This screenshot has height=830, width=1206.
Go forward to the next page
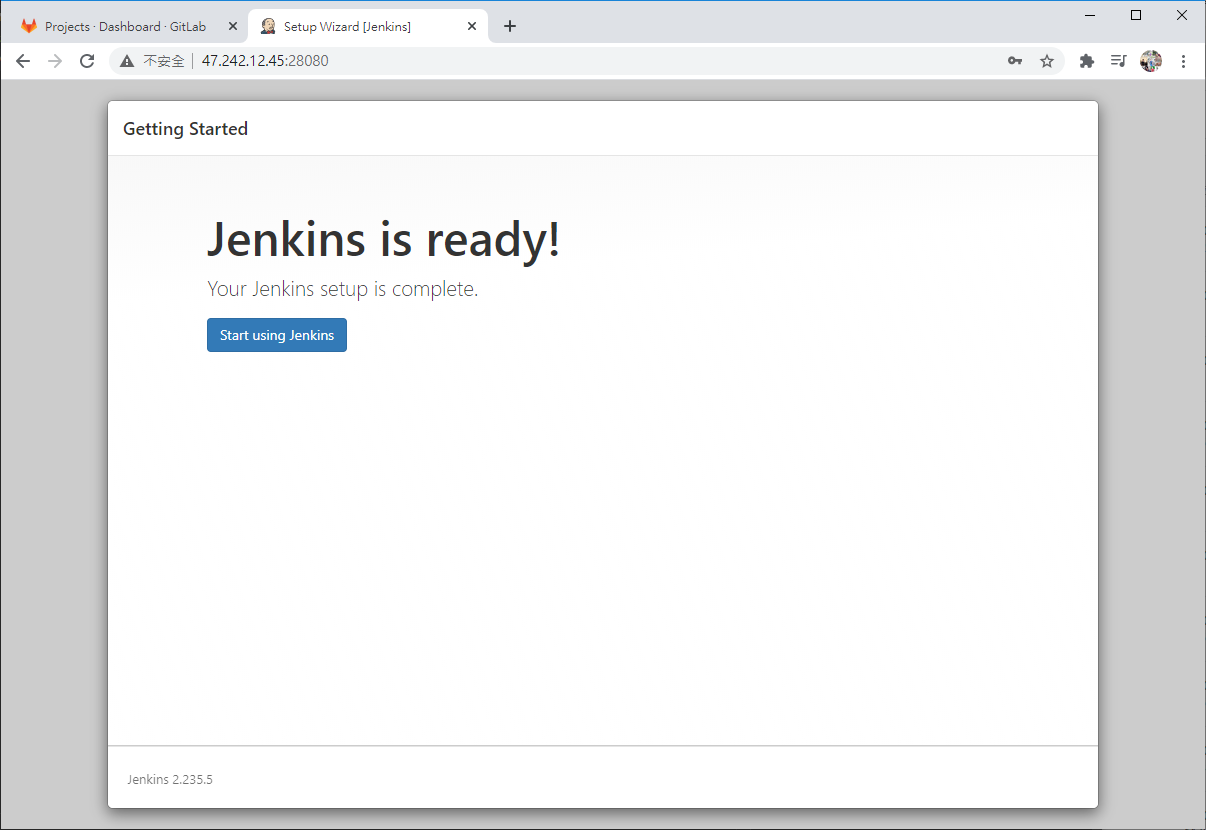[55, 61]
